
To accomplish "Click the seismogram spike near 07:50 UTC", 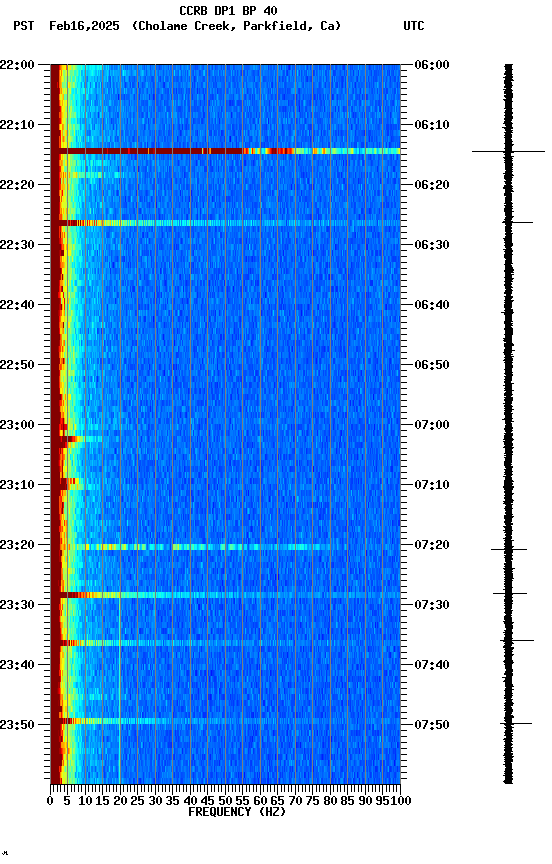I will 516,723.
